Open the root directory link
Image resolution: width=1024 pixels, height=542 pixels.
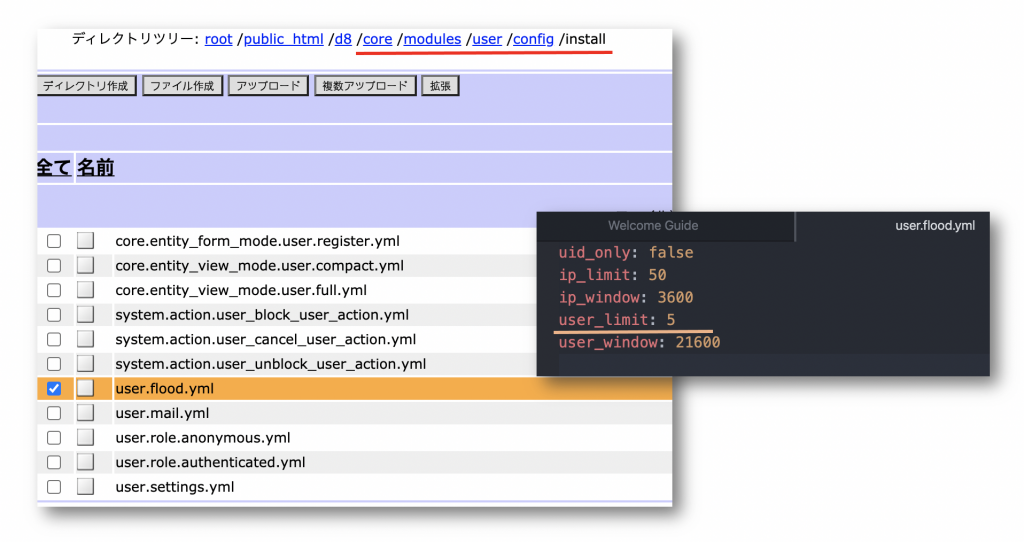tap(218, 39)
